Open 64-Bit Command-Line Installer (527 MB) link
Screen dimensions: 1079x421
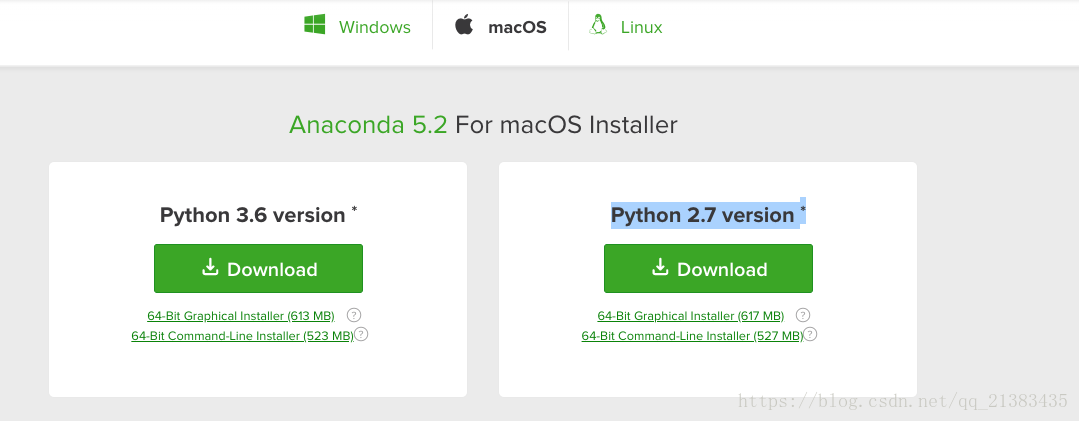pos(692,336)
